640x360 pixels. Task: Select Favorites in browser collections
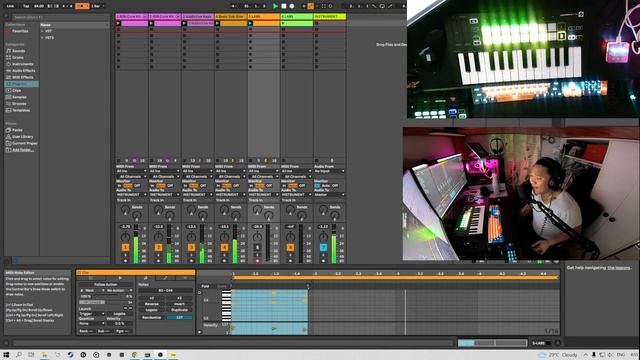pyautogui.click(x=20, y=31)
